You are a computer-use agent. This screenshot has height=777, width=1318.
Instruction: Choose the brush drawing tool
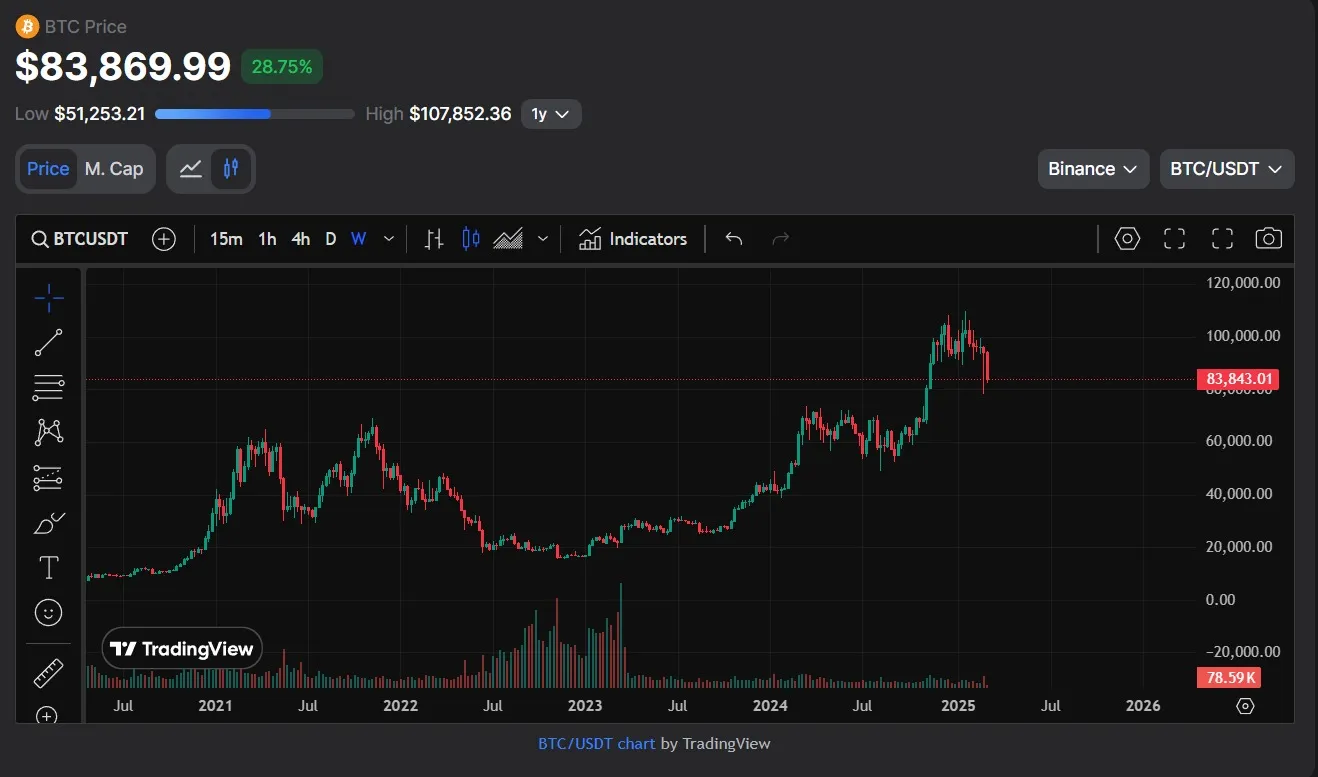(x=48, y=523)
